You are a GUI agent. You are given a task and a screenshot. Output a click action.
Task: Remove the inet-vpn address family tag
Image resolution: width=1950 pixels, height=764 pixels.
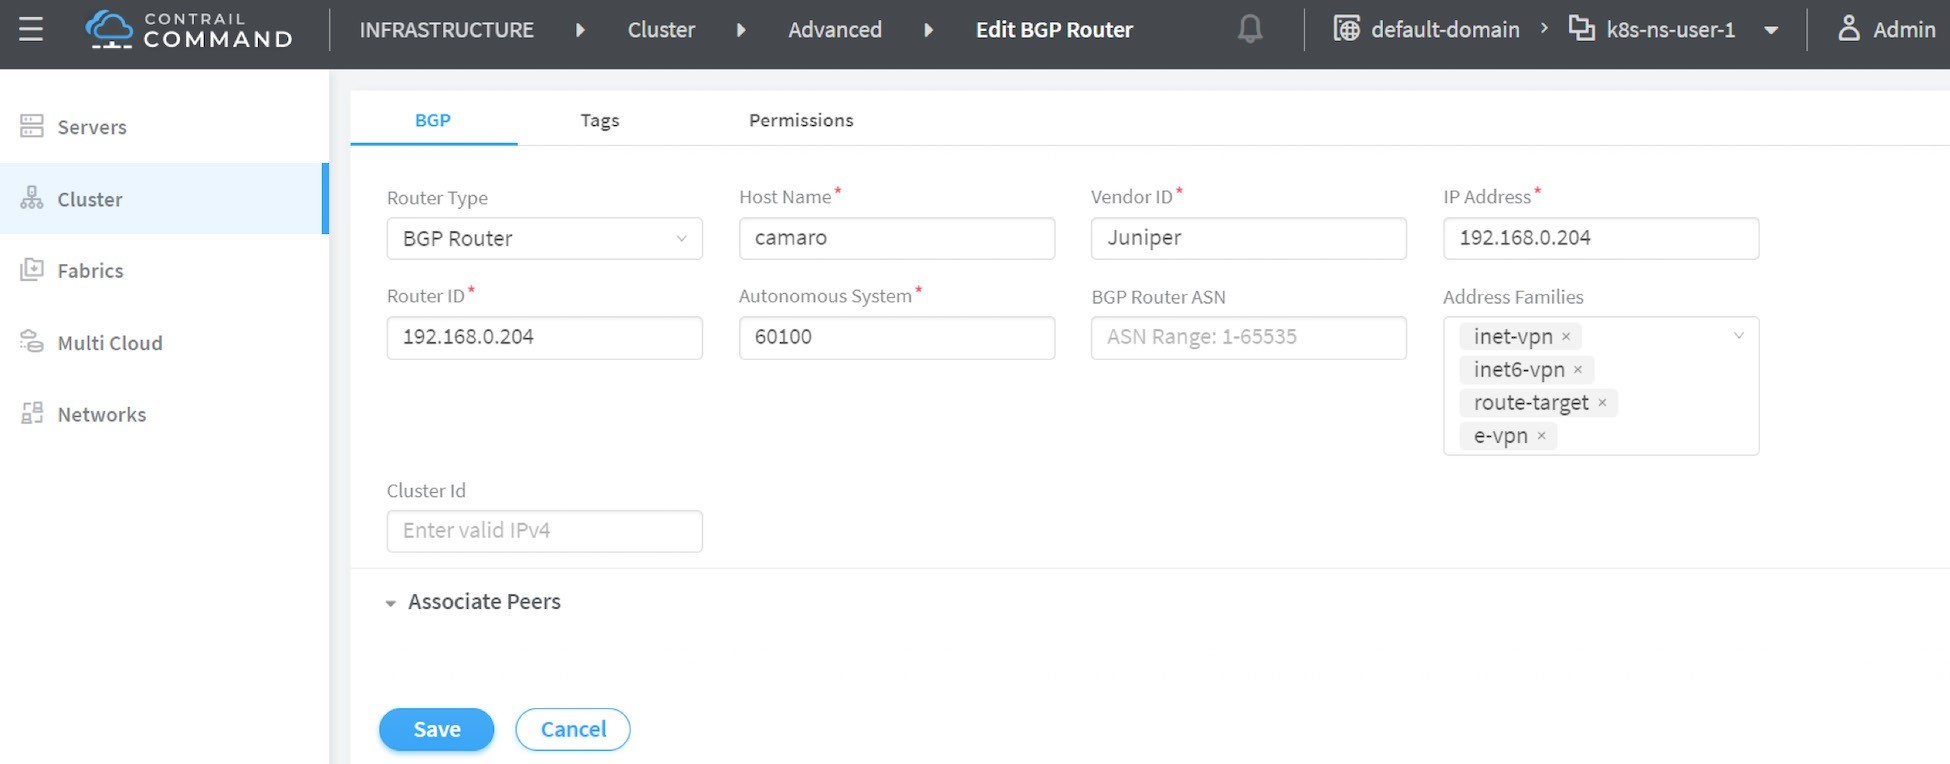point(1566,337)
